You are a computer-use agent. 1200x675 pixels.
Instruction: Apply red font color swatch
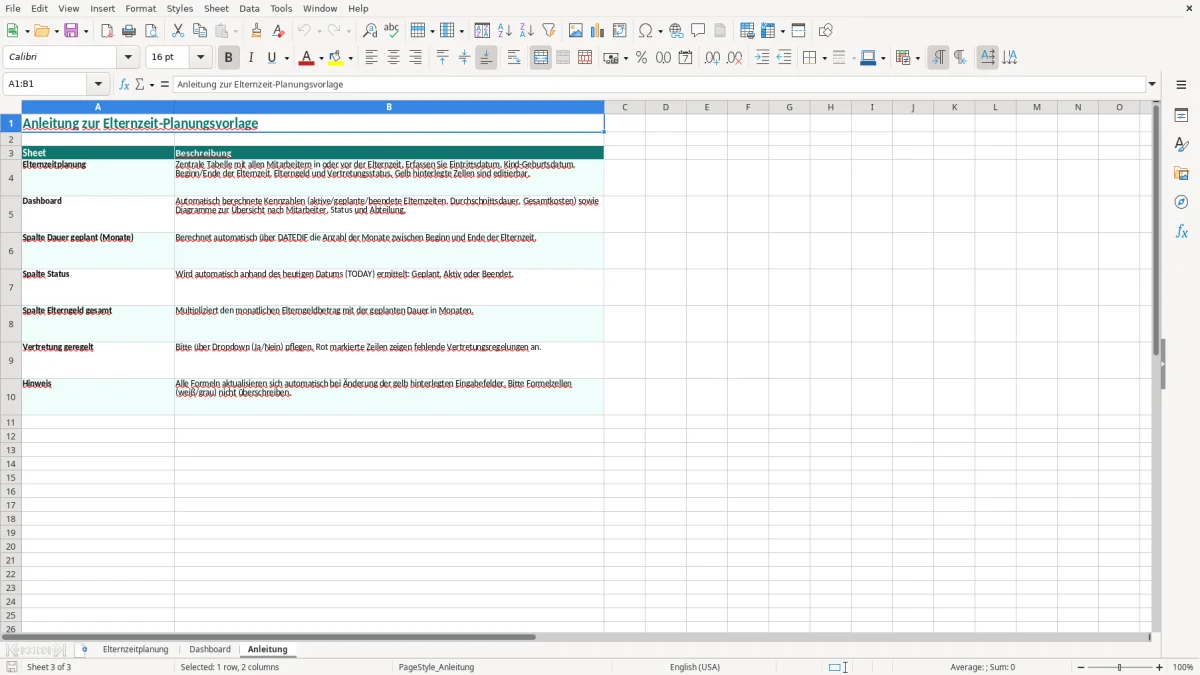coord(306,58)
